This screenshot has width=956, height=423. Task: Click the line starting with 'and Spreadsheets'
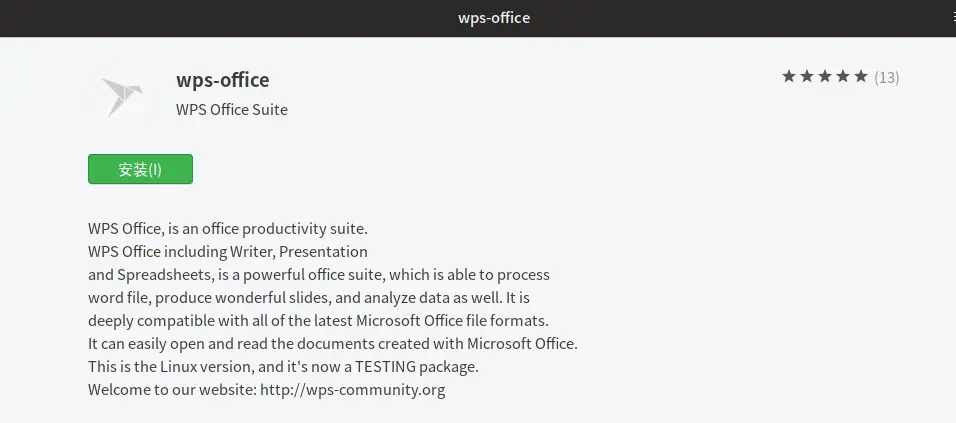(x=319, y=275)
